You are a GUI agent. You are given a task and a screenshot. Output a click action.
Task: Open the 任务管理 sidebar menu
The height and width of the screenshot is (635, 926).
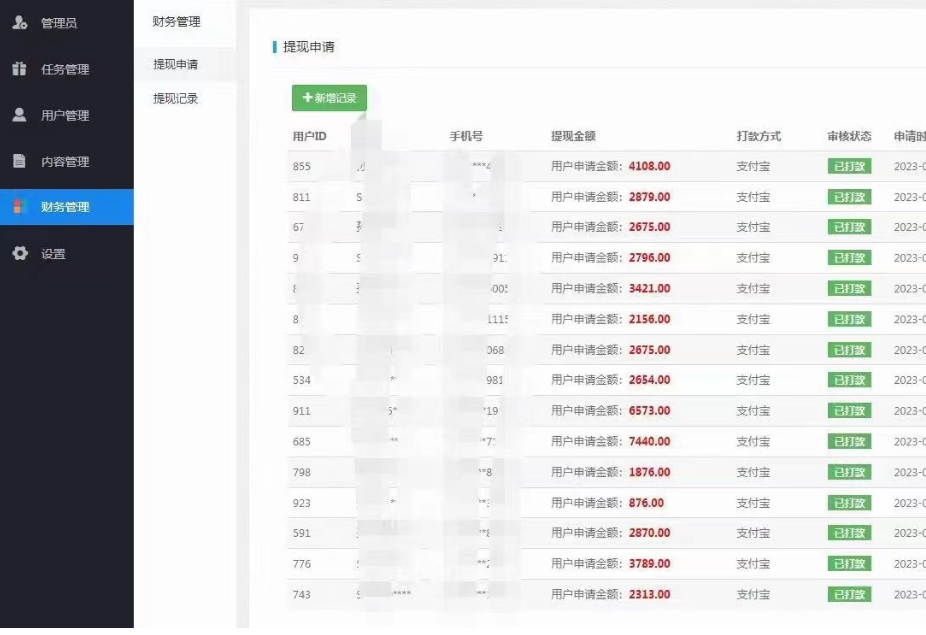65,69
